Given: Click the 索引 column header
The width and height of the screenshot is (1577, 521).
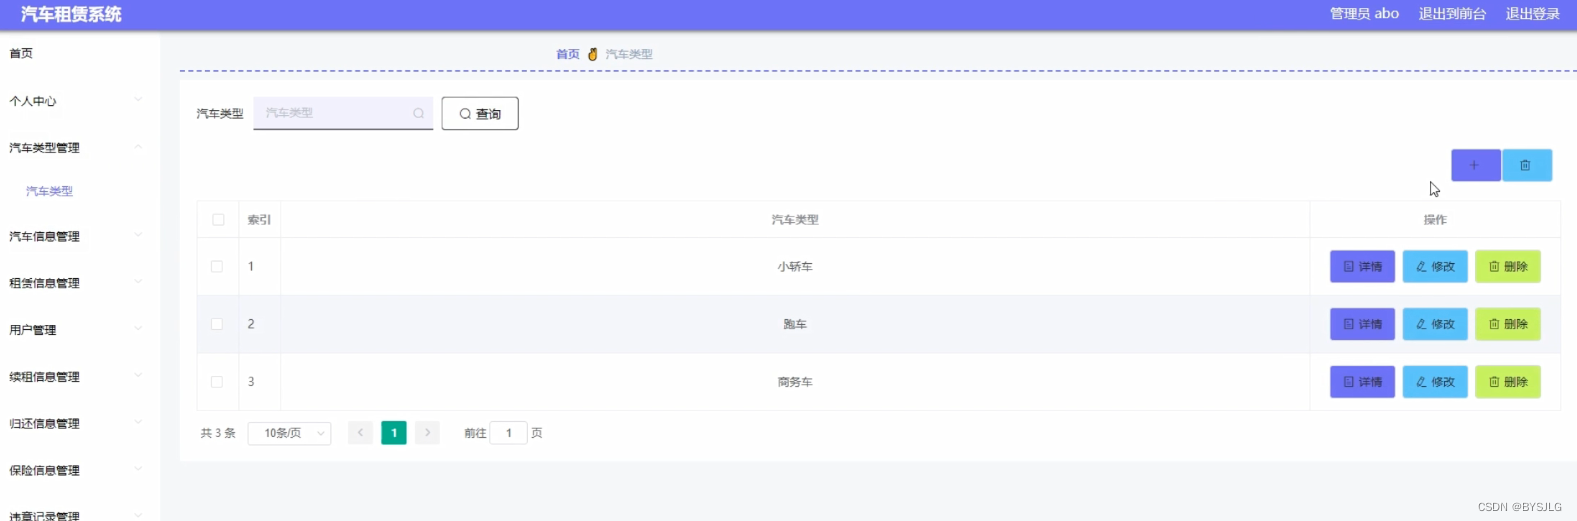Looking at the screenshot, I should tap(259, 220).
